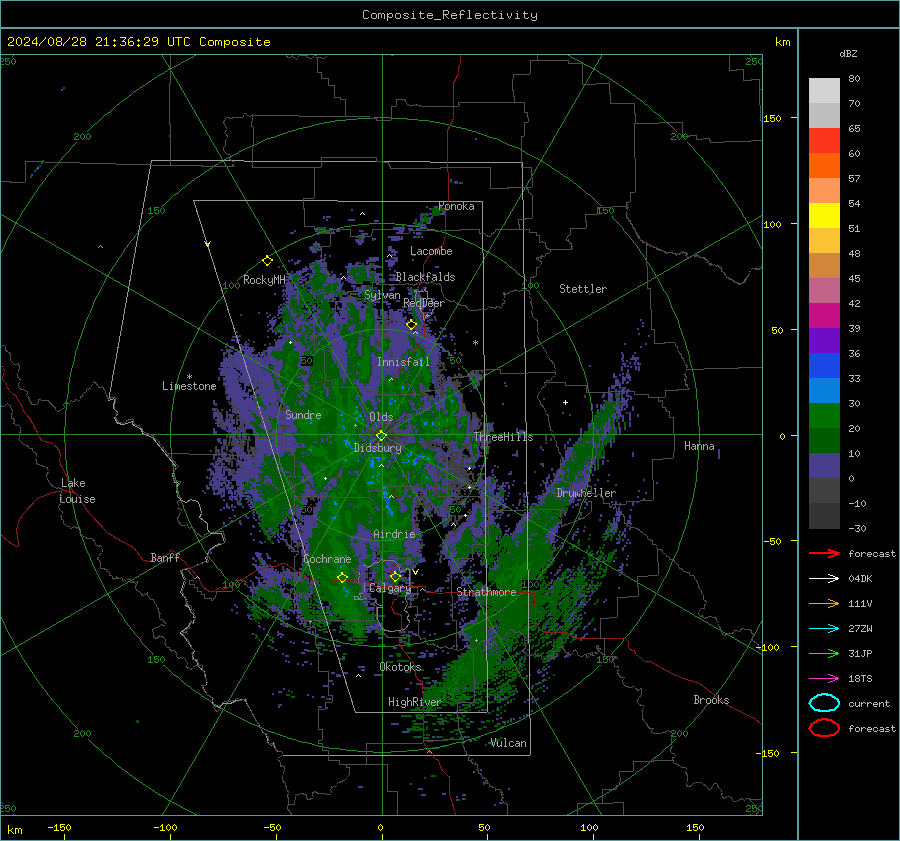Viewport: 900px width, 841px height.
Task: Click the Cochrane label
Action: tap(327, 559)
